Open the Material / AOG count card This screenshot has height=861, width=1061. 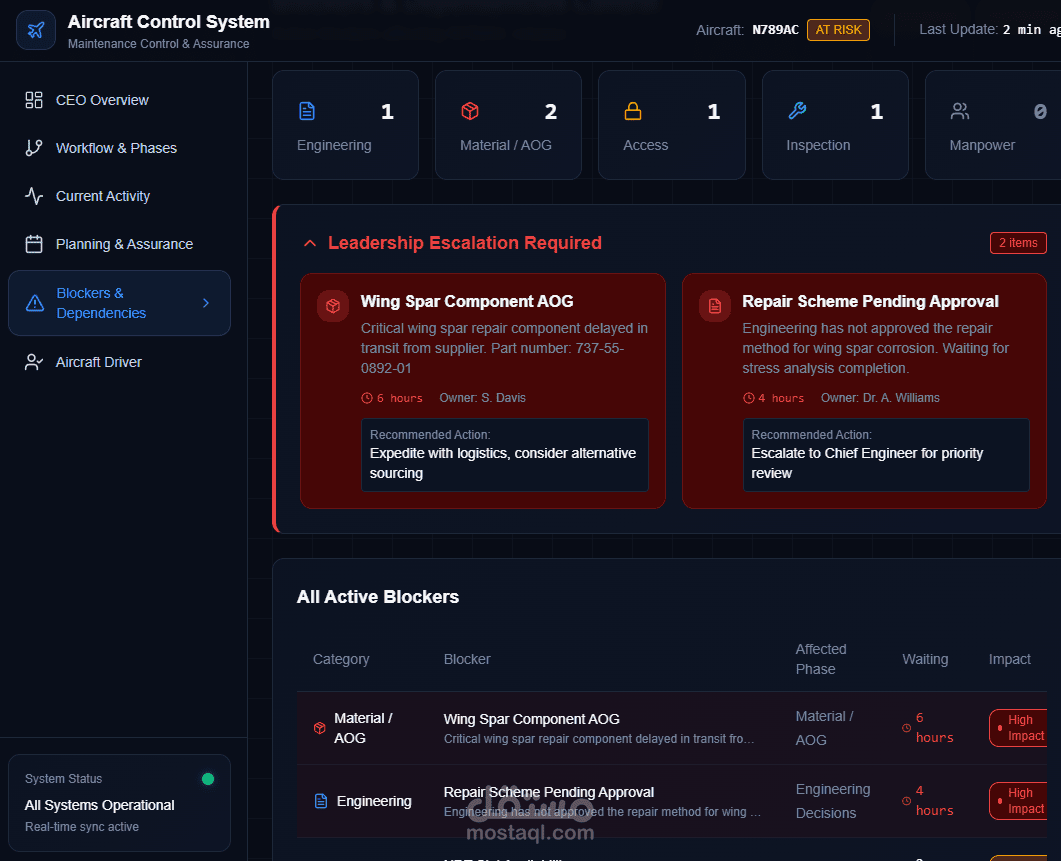(509, 125)
